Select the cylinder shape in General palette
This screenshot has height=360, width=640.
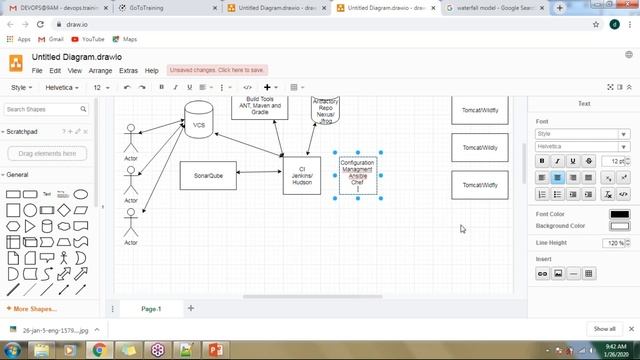(47, 226)
